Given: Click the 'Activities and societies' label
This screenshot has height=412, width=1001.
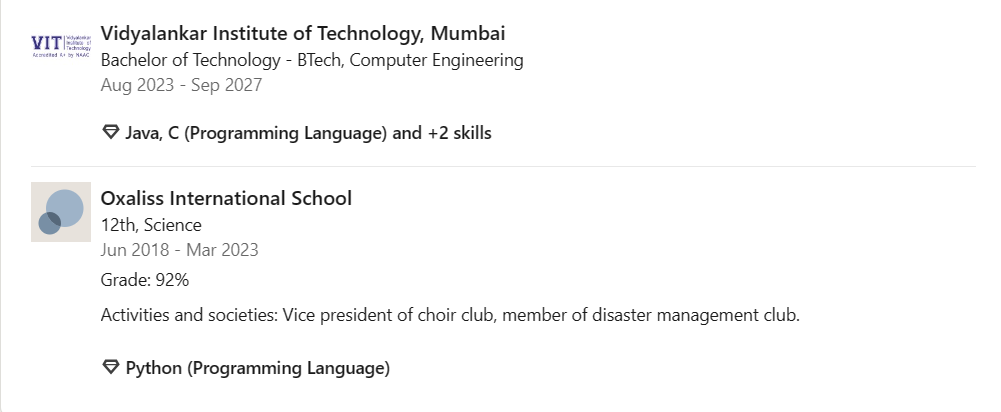Looking at the screenshot, I should [x=190, y=315].
